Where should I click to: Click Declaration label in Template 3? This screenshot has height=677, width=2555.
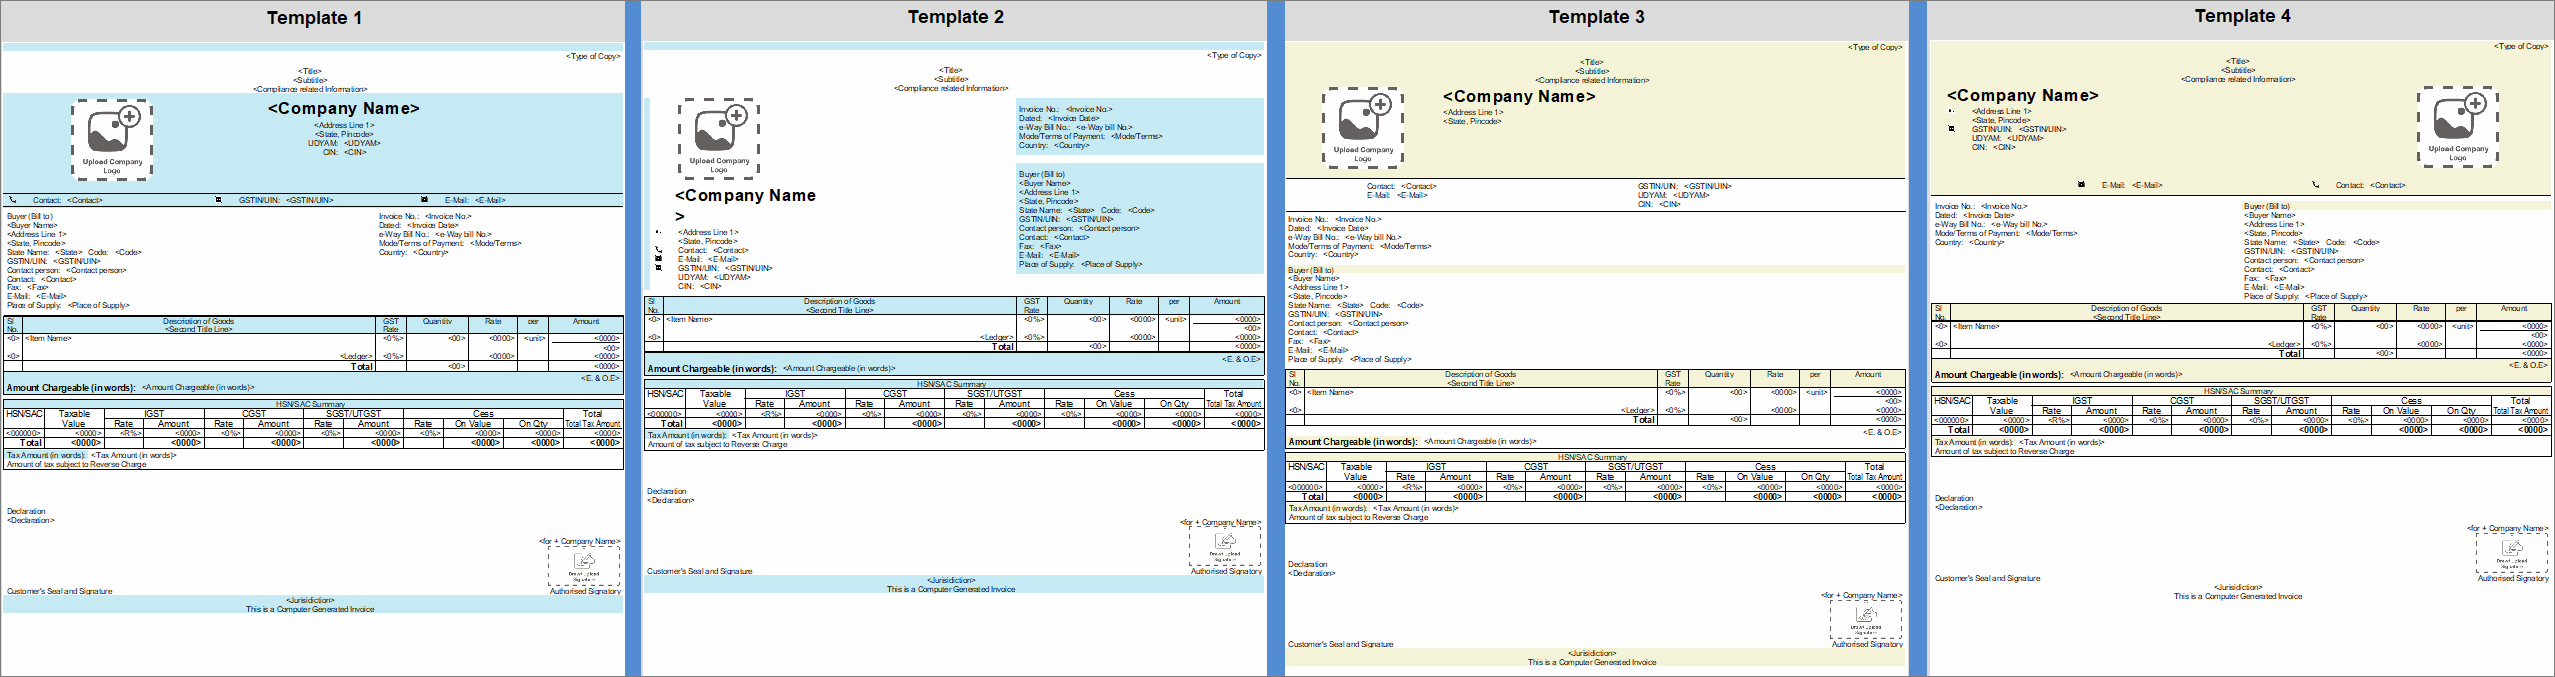coord(1308,564)
